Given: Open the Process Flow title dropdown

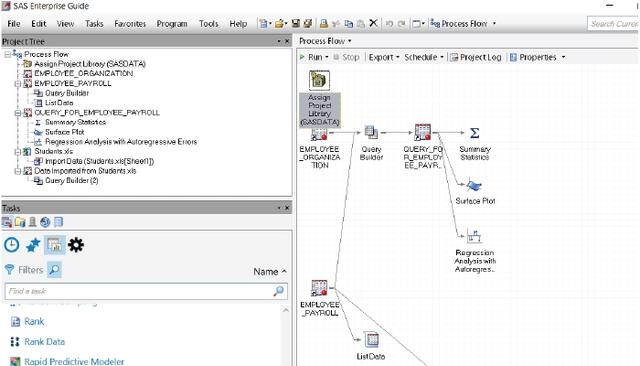Looking at the screenshot, I should [325, 41].
